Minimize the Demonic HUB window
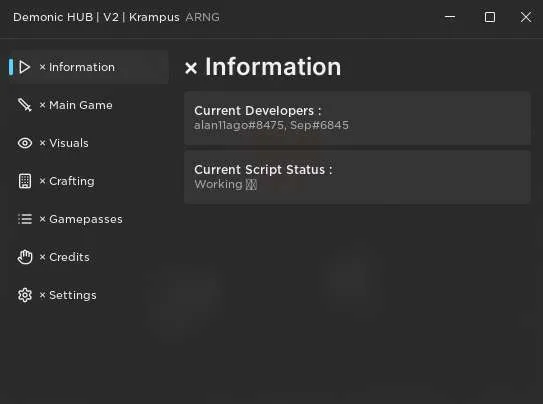The width and height of the screenshot is (543, 404). point(450,17)
